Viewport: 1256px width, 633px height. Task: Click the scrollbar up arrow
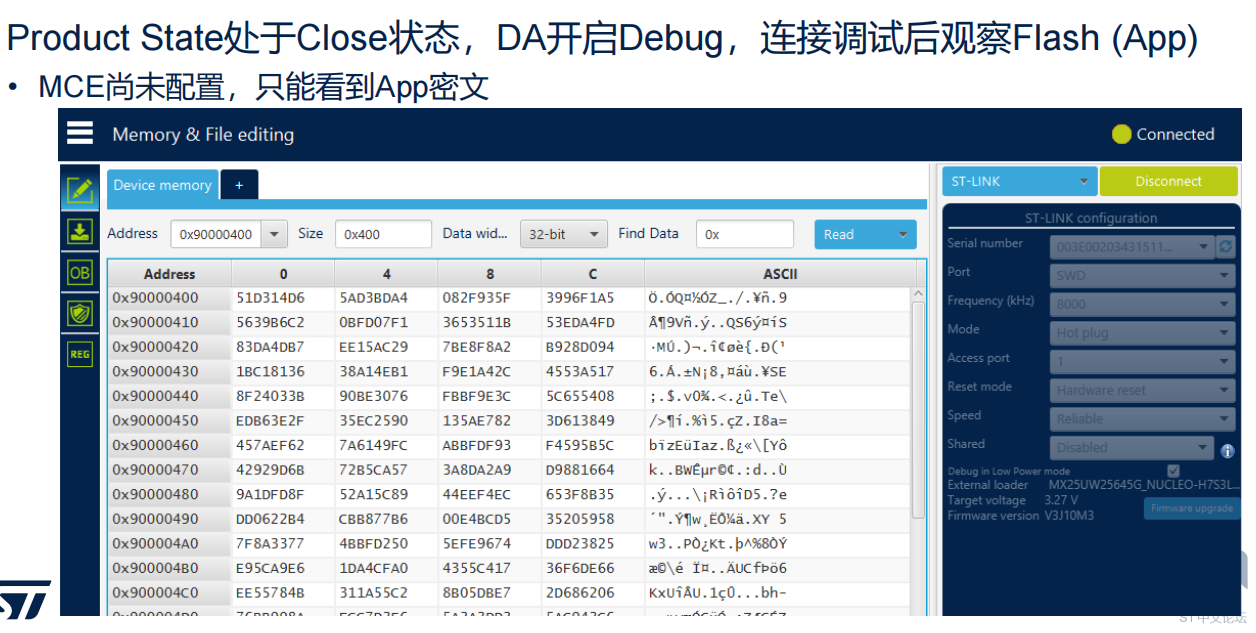[x=919, y=294]
